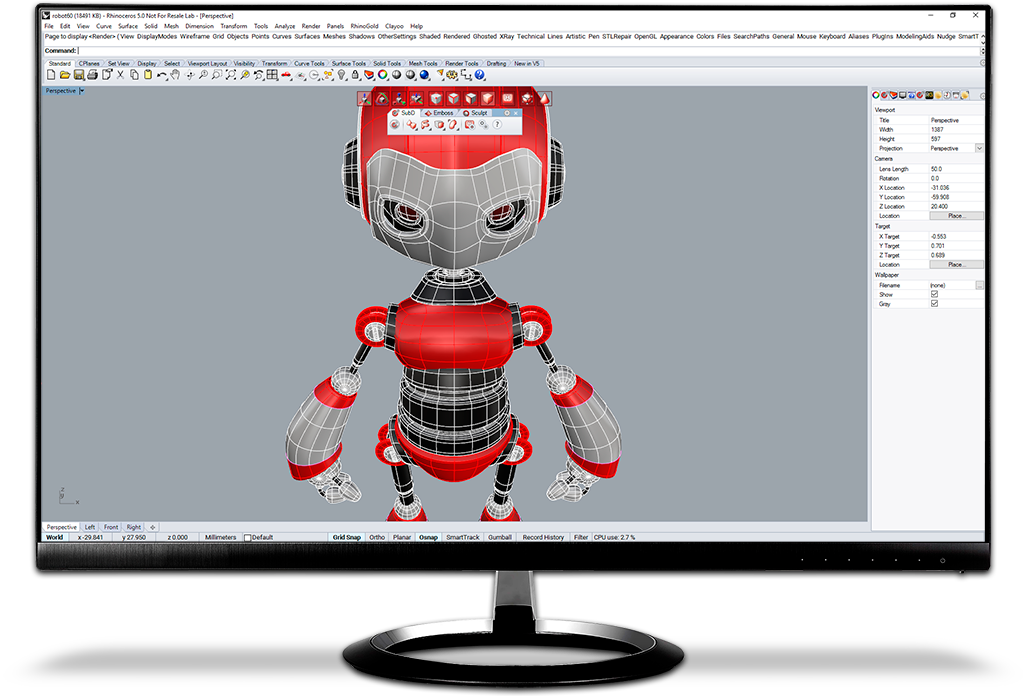This screenshot has width=1024, height=696.
Task: Open a file with the folder icon
Action: (x=65, y=75)
